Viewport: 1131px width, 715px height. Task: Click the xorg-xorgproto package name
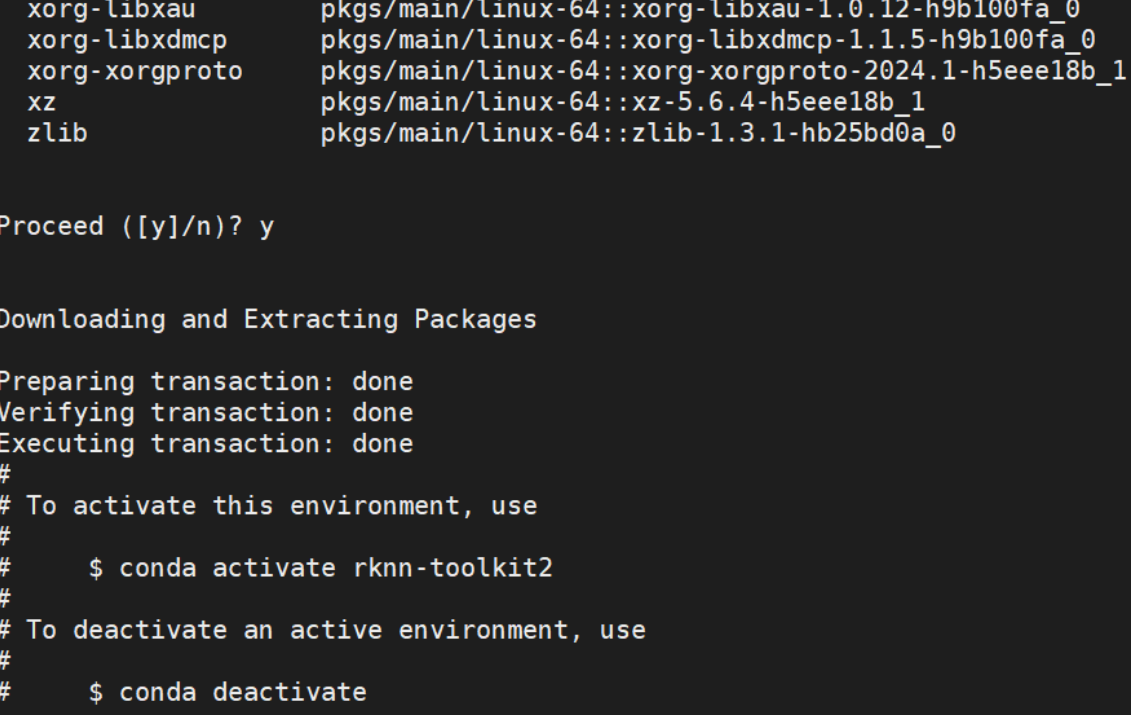point(135,71)
